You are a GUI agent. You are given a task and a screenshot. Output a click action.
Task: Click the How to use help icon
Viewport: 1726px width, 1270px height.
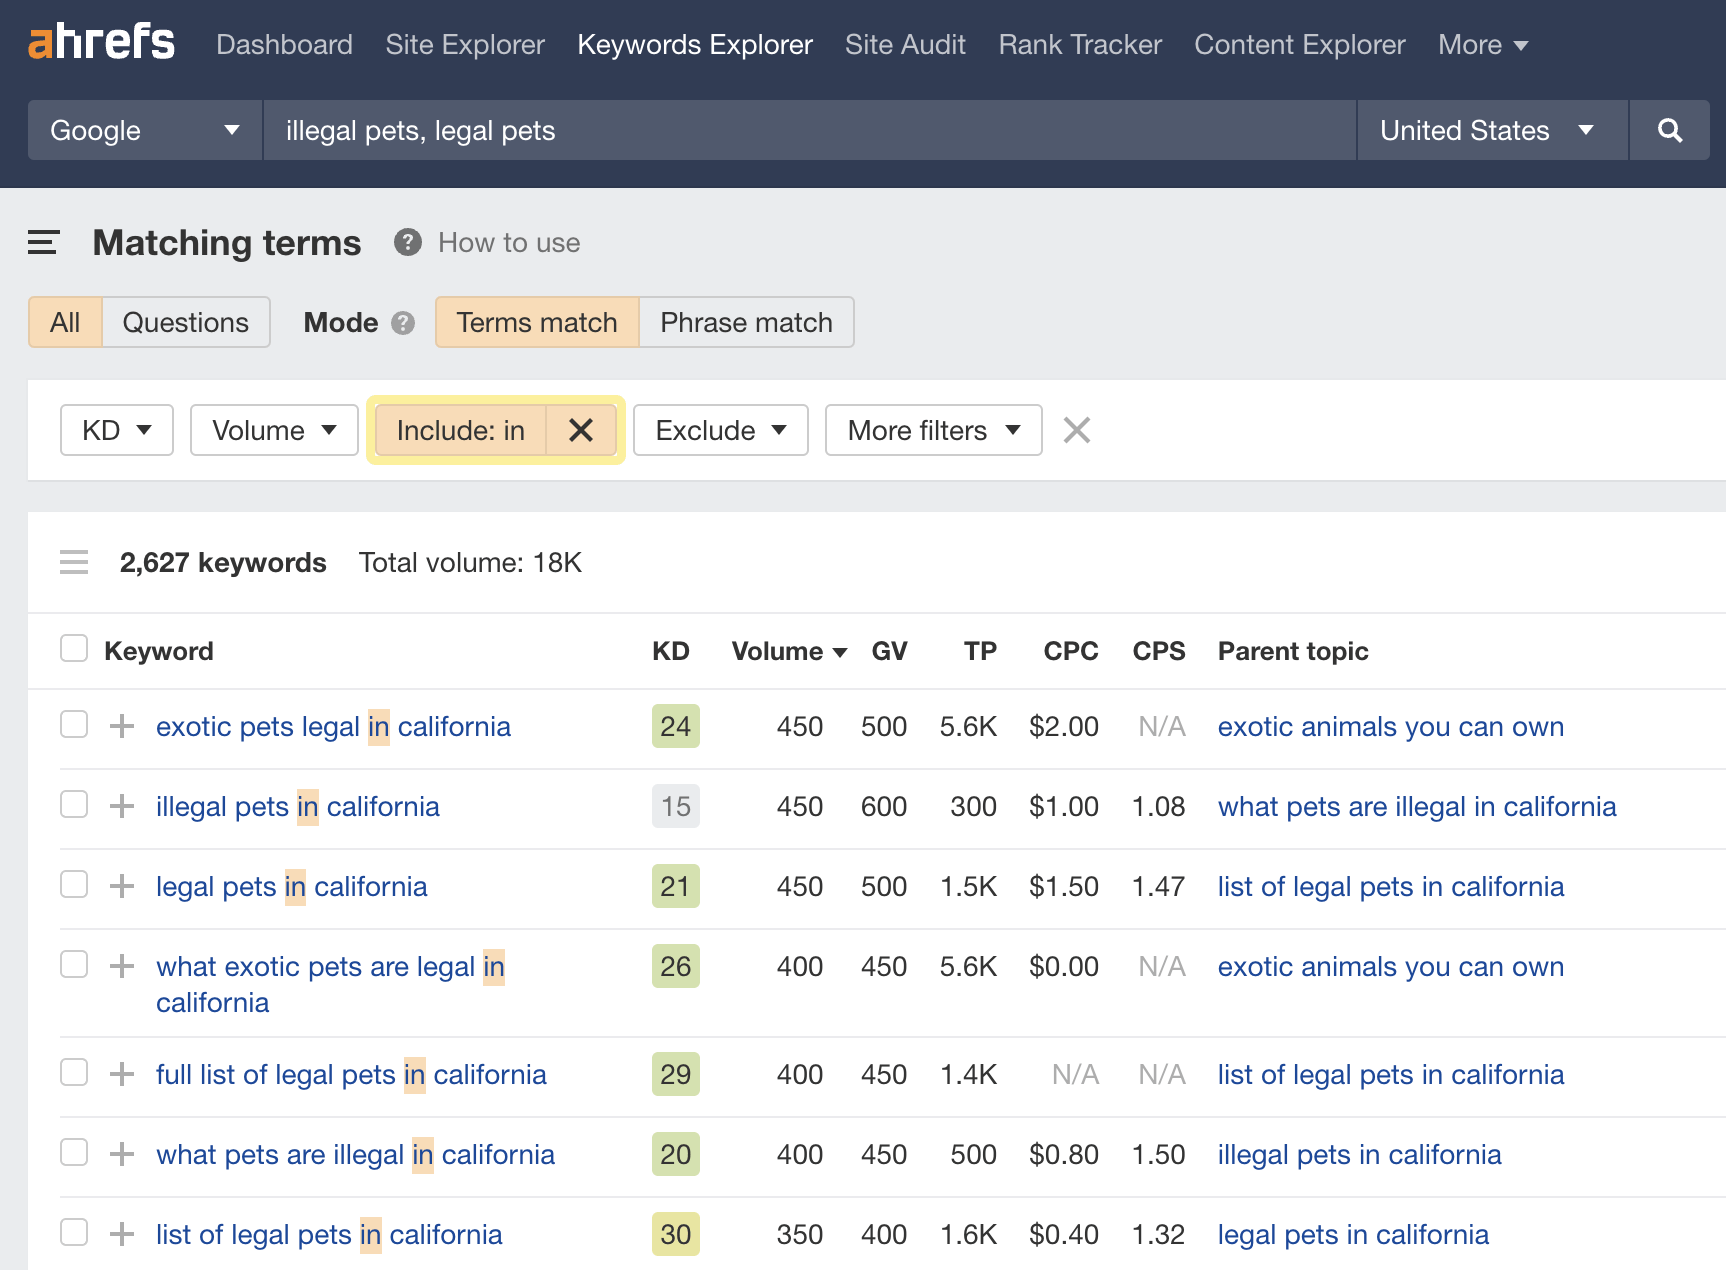[x=408, y=242]
